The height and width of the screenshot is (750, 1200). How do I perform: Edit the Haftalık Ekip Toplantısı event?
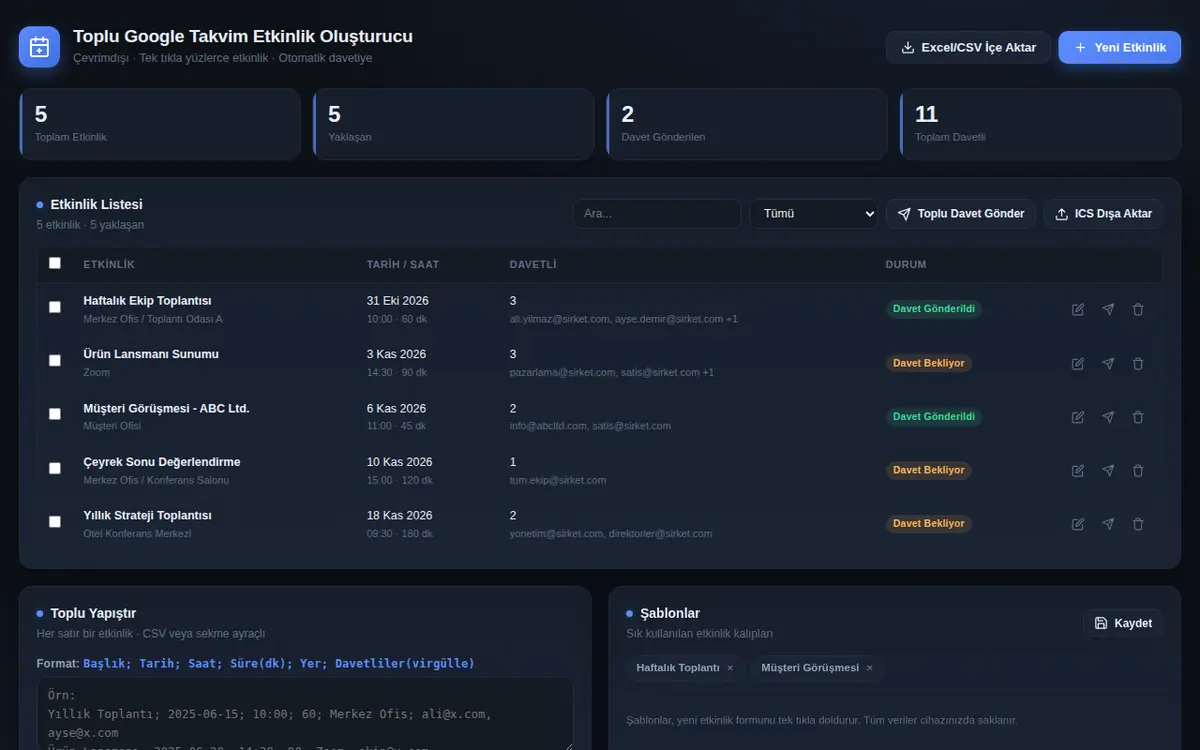click(1078, 310)
